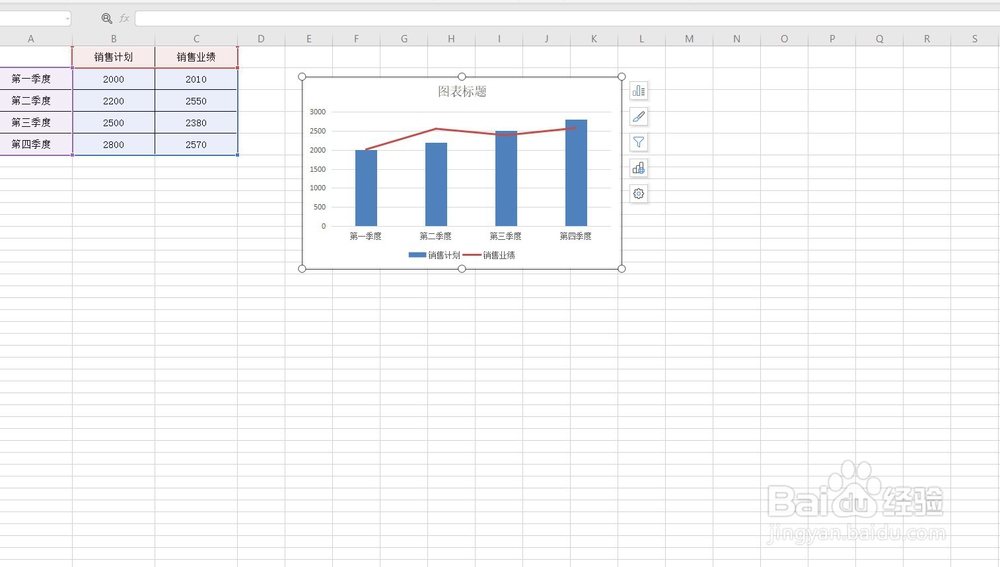This screenshot has width=1000, height=567.
Task: Select column D header
Action: tap(261, 39)
